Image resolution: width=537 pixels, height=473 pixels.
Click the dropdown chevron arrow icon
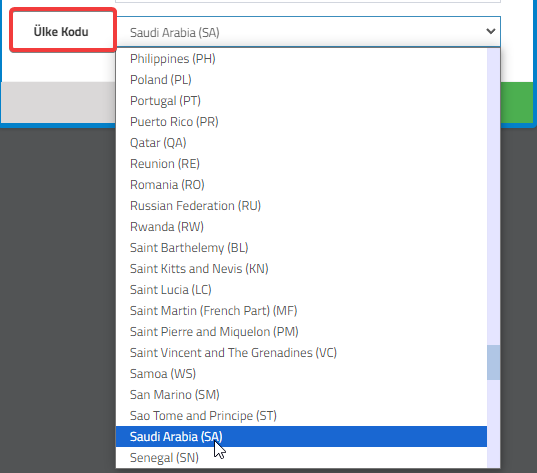[491, 32]
